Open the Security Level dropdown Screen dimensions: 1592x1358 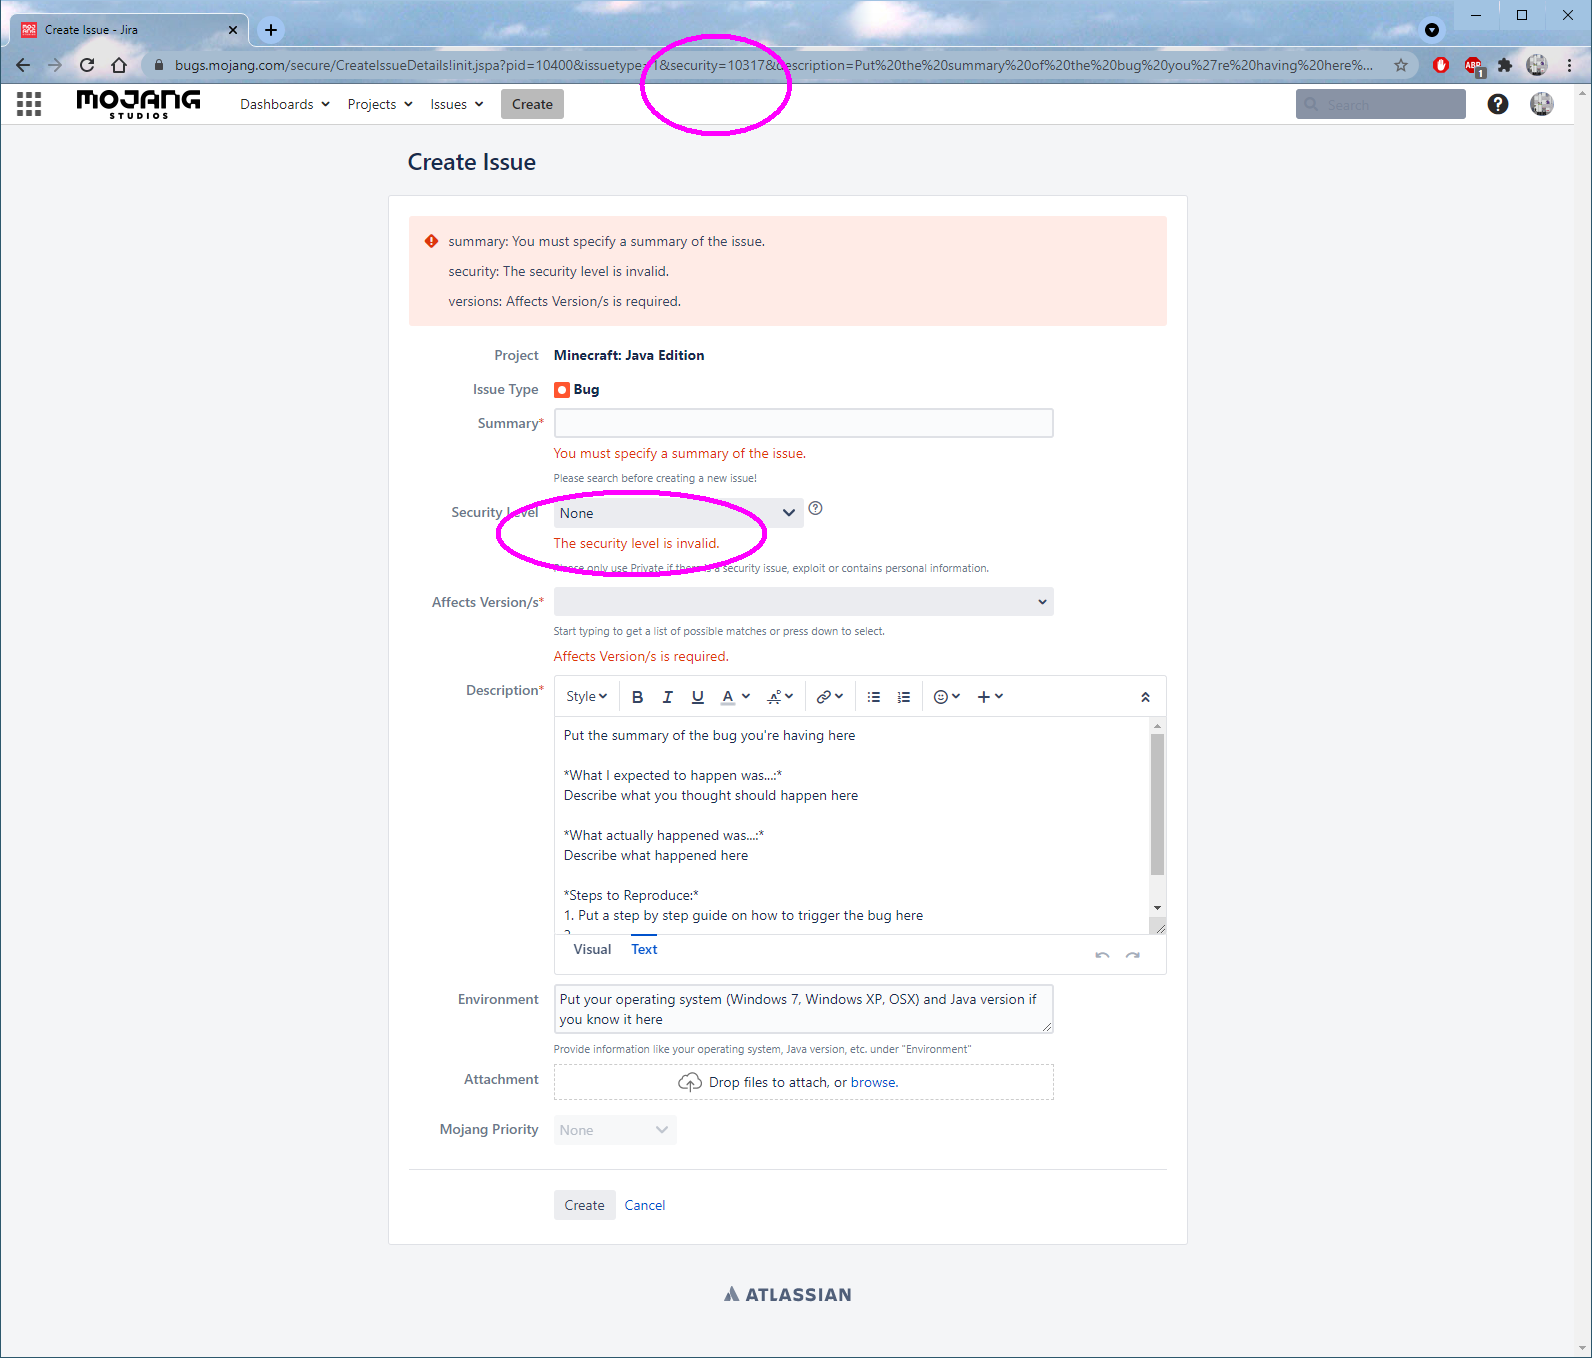(678, 513)
